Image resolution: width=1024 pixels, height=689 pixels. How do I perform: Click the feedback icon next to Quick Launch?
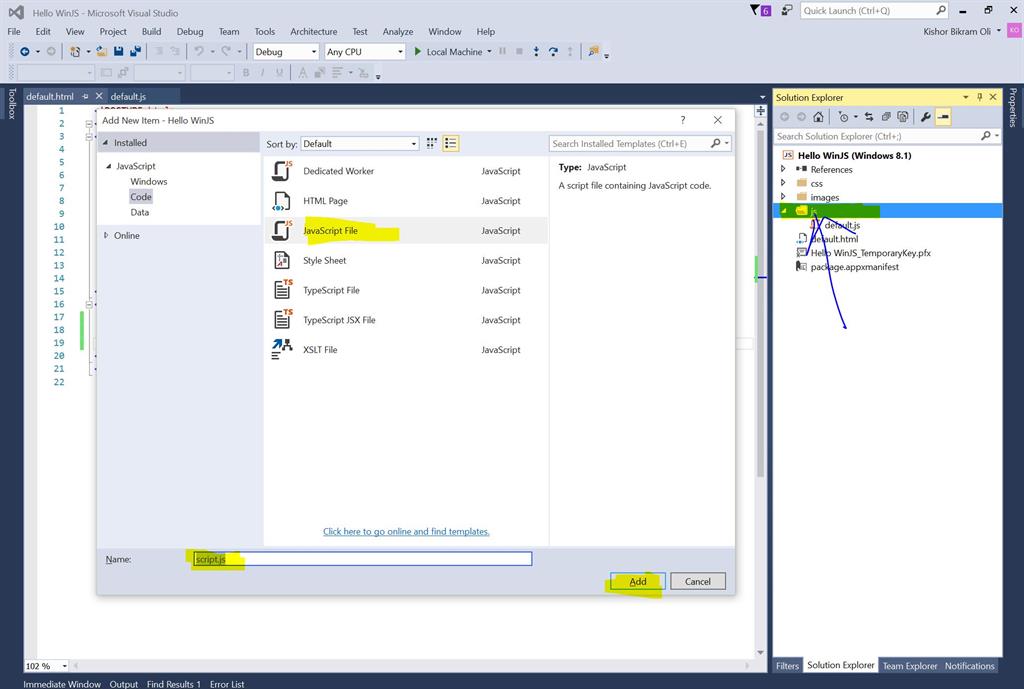pyautogui.click(x=787, y=10)
